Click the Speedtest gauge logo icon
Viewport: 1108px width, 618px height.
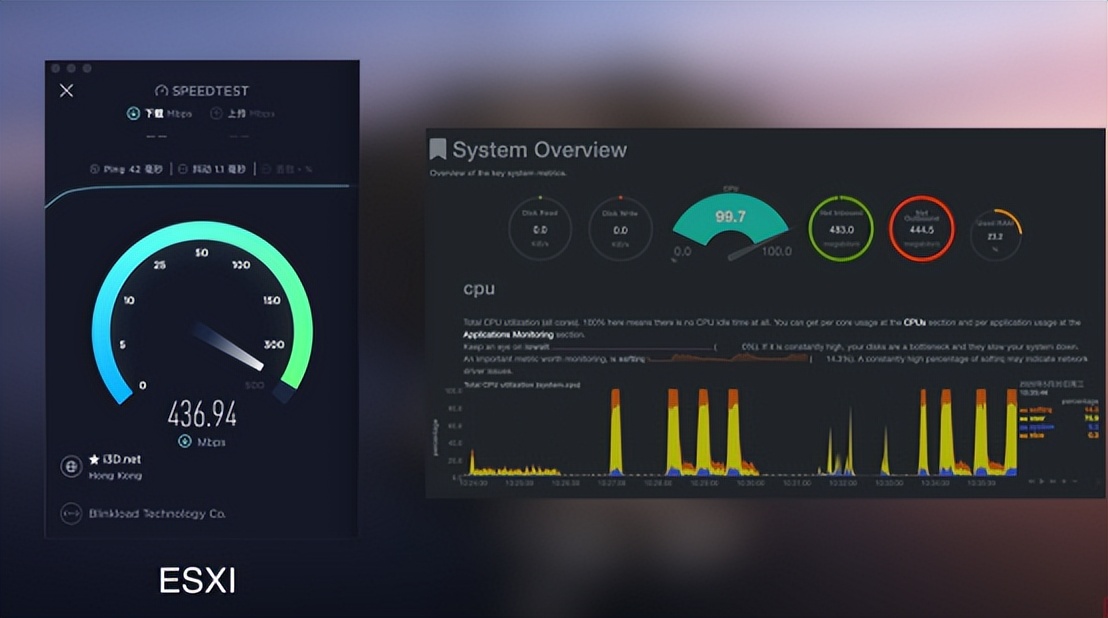point(161,90)
